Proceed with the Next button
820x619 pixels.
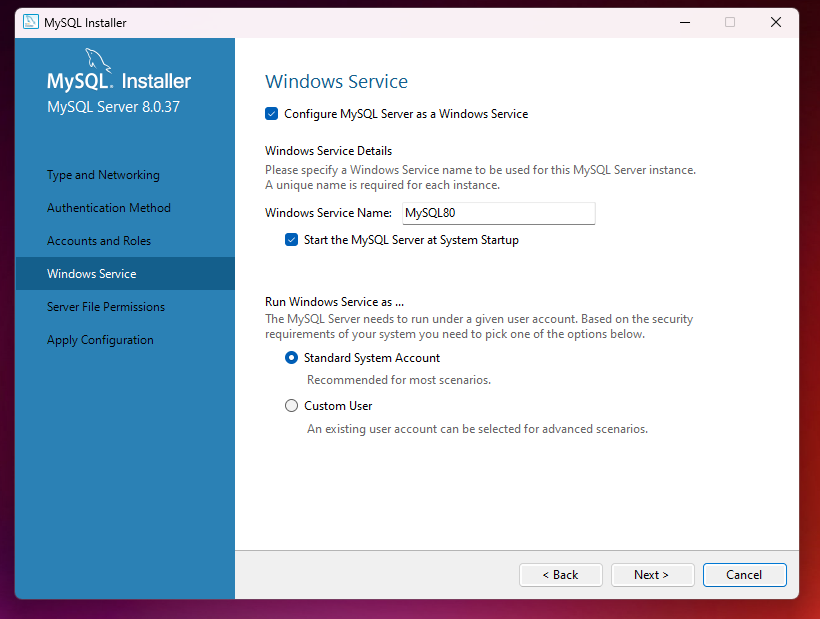coord(653,575)
